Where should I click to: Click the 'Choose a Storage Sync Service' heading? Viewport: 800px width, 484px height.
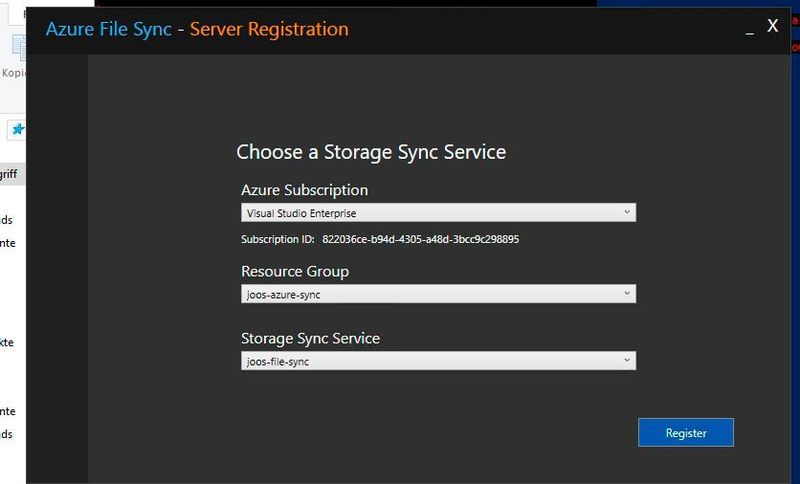[371, 152]
